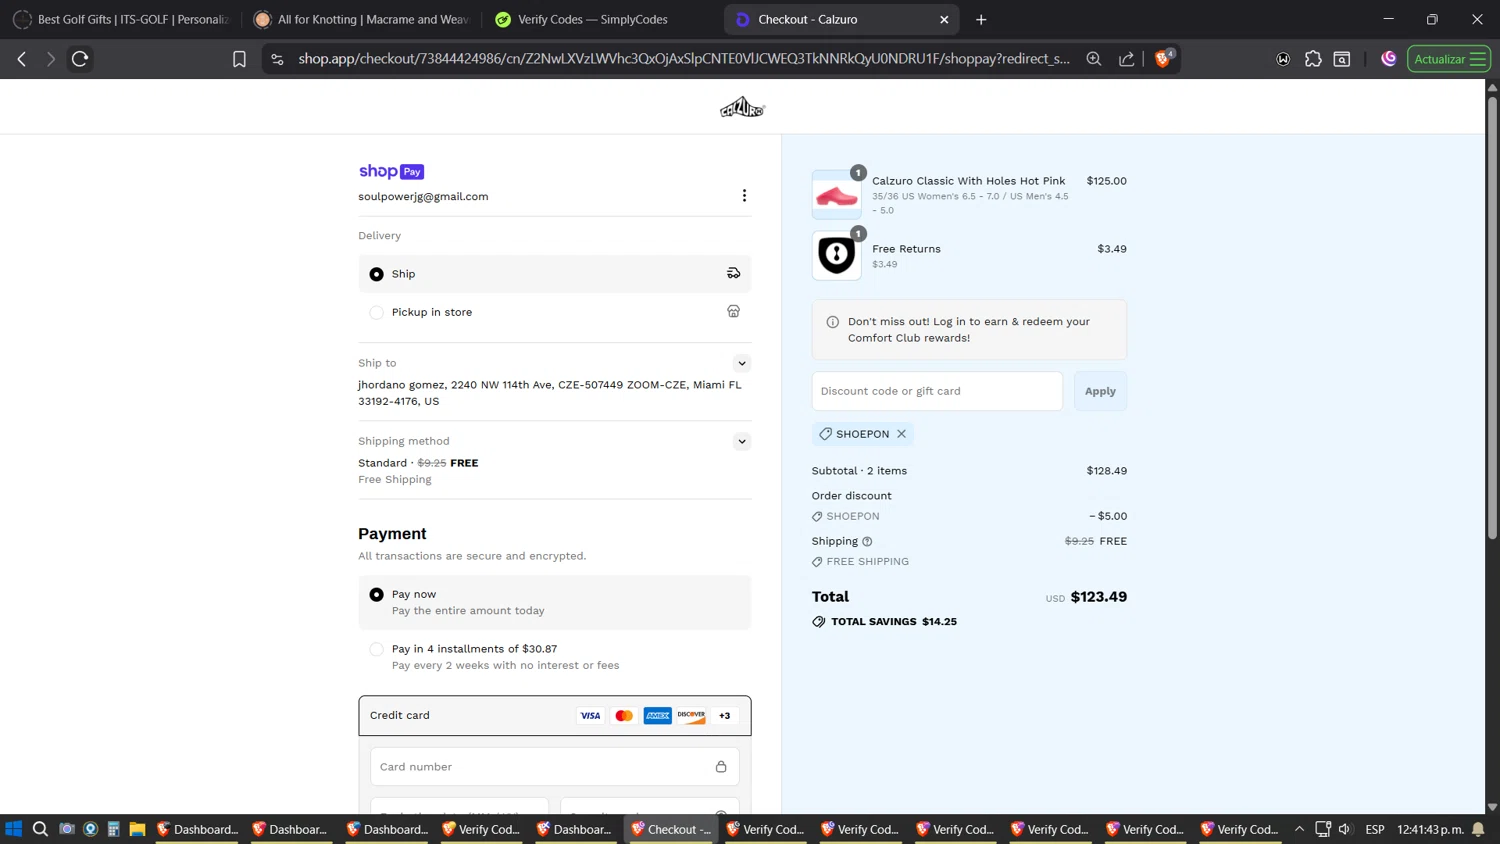The height and width of the screenshot is (844, 1500).
Task: Close the Checkout - Calzuro tab
Action: pos(944,19)
